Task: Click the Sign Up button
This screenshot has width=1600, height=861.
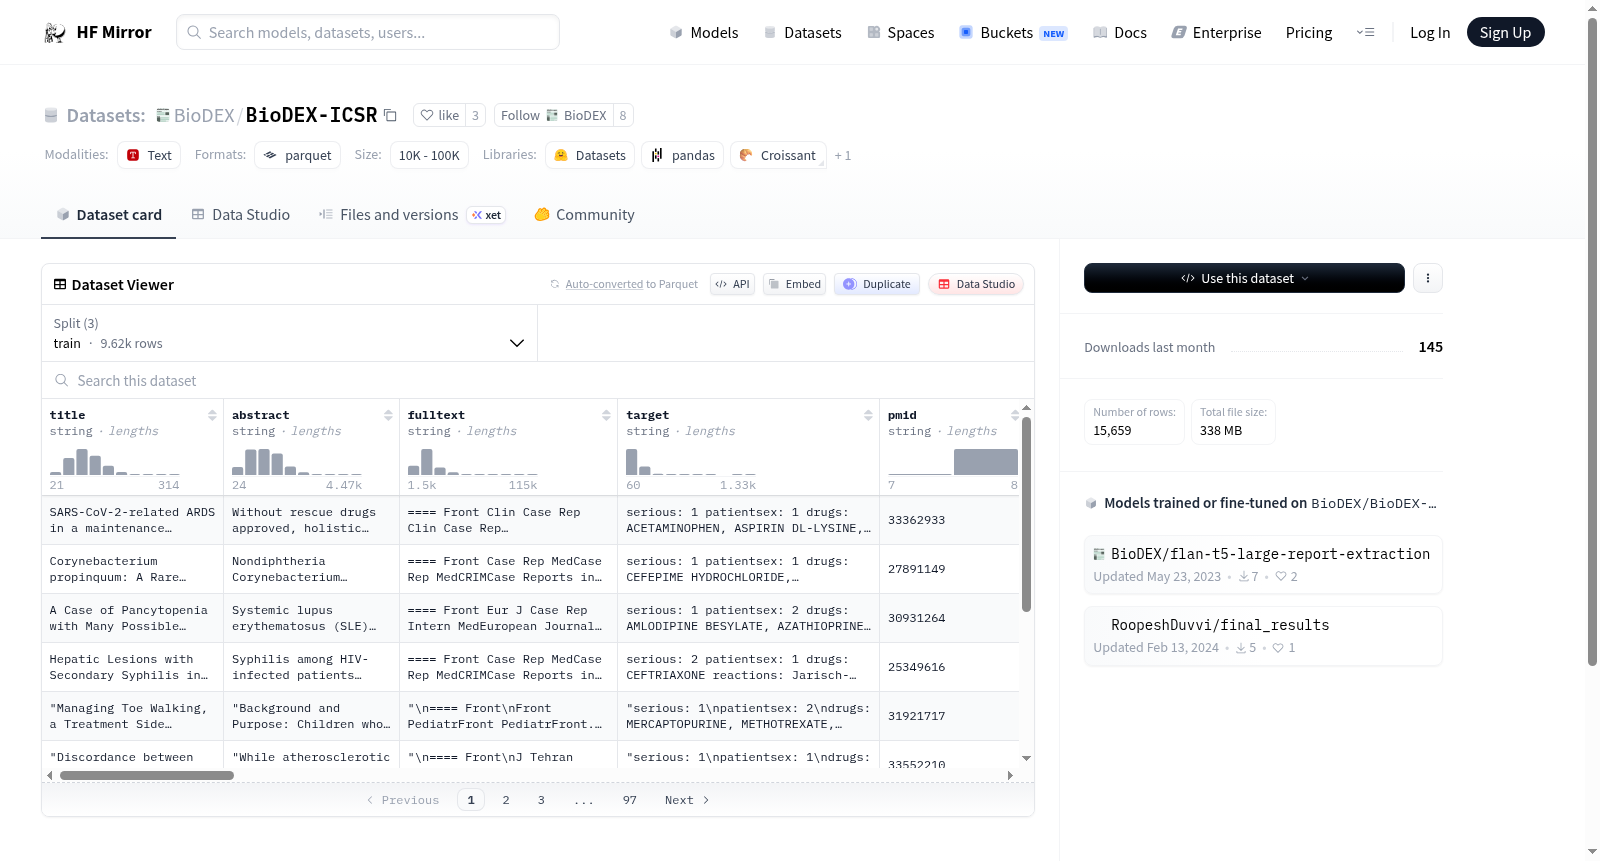Action: pos(1506,33)
